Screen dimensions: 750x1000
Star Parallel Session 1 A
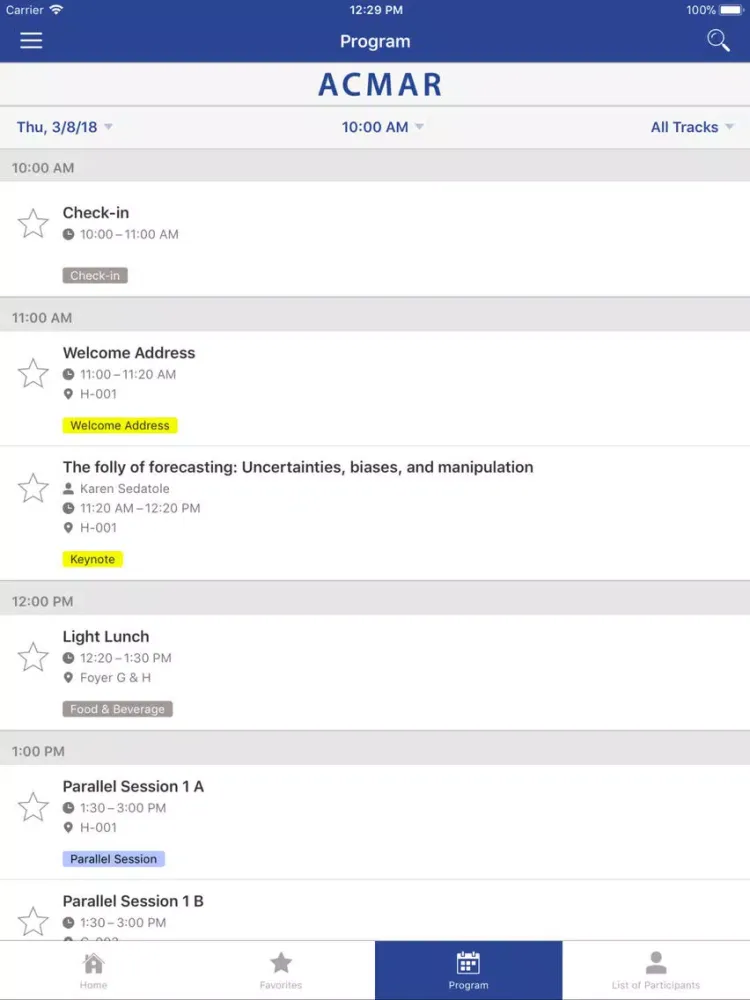tap(33, 807)
